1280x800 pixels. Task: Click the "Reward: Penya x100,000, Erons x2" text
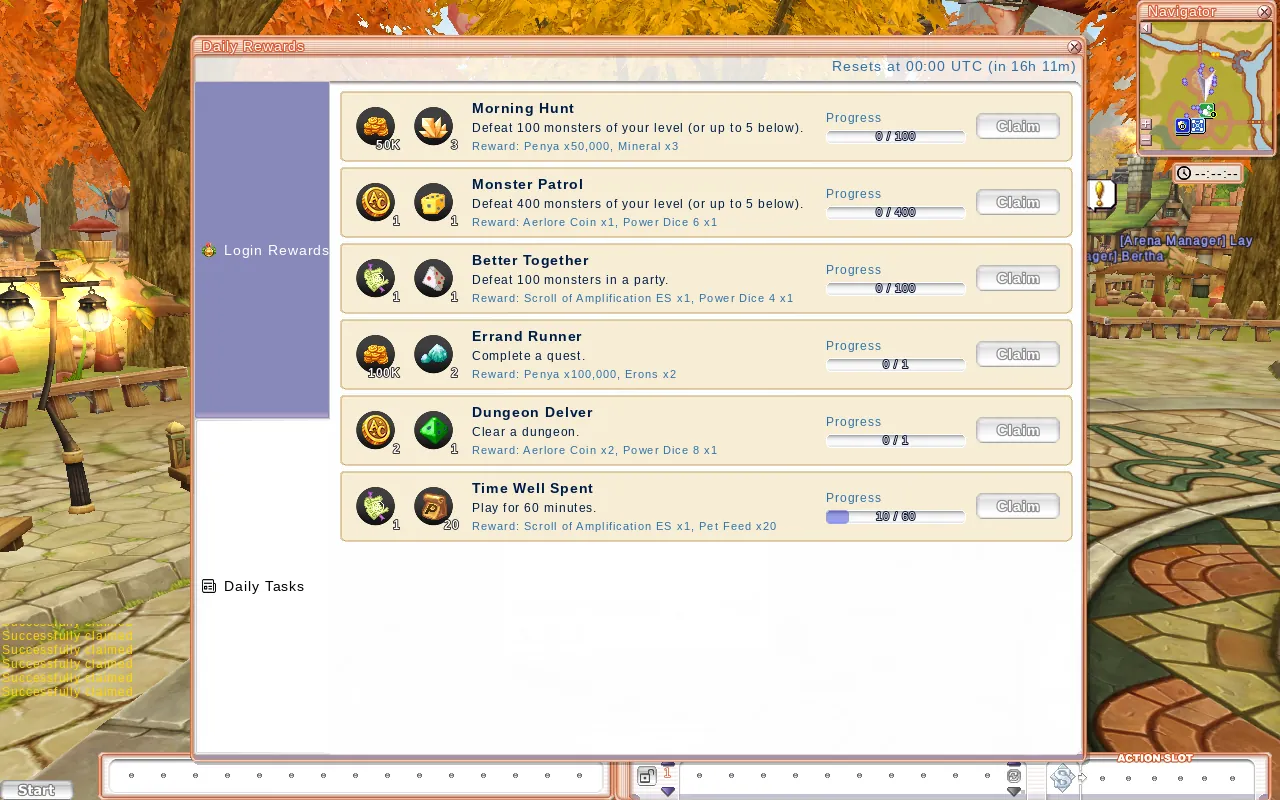coord(574,374)
